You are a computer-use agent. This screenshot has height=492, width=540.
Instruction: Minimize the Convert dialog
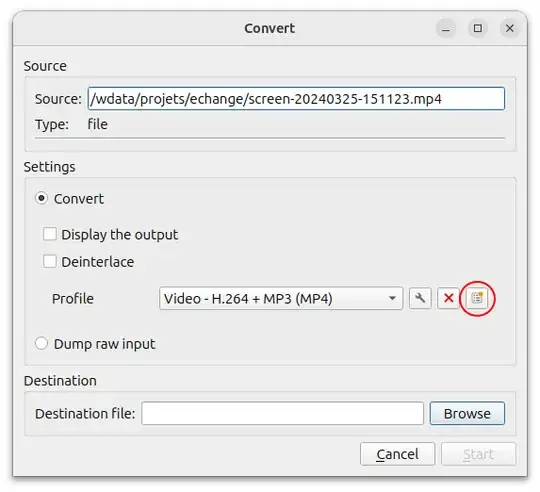click(x=446, y=29)
